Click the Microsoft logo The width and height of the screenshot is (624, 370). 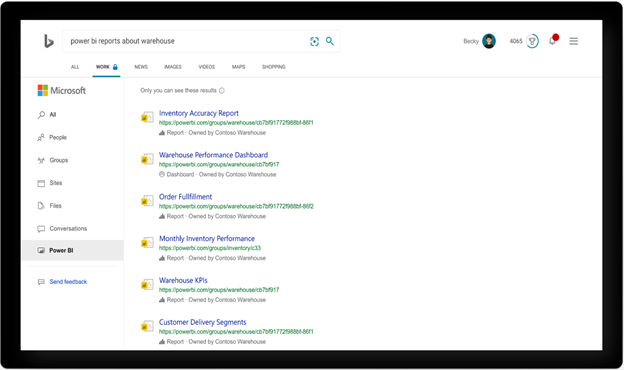(x=62, y=90)
